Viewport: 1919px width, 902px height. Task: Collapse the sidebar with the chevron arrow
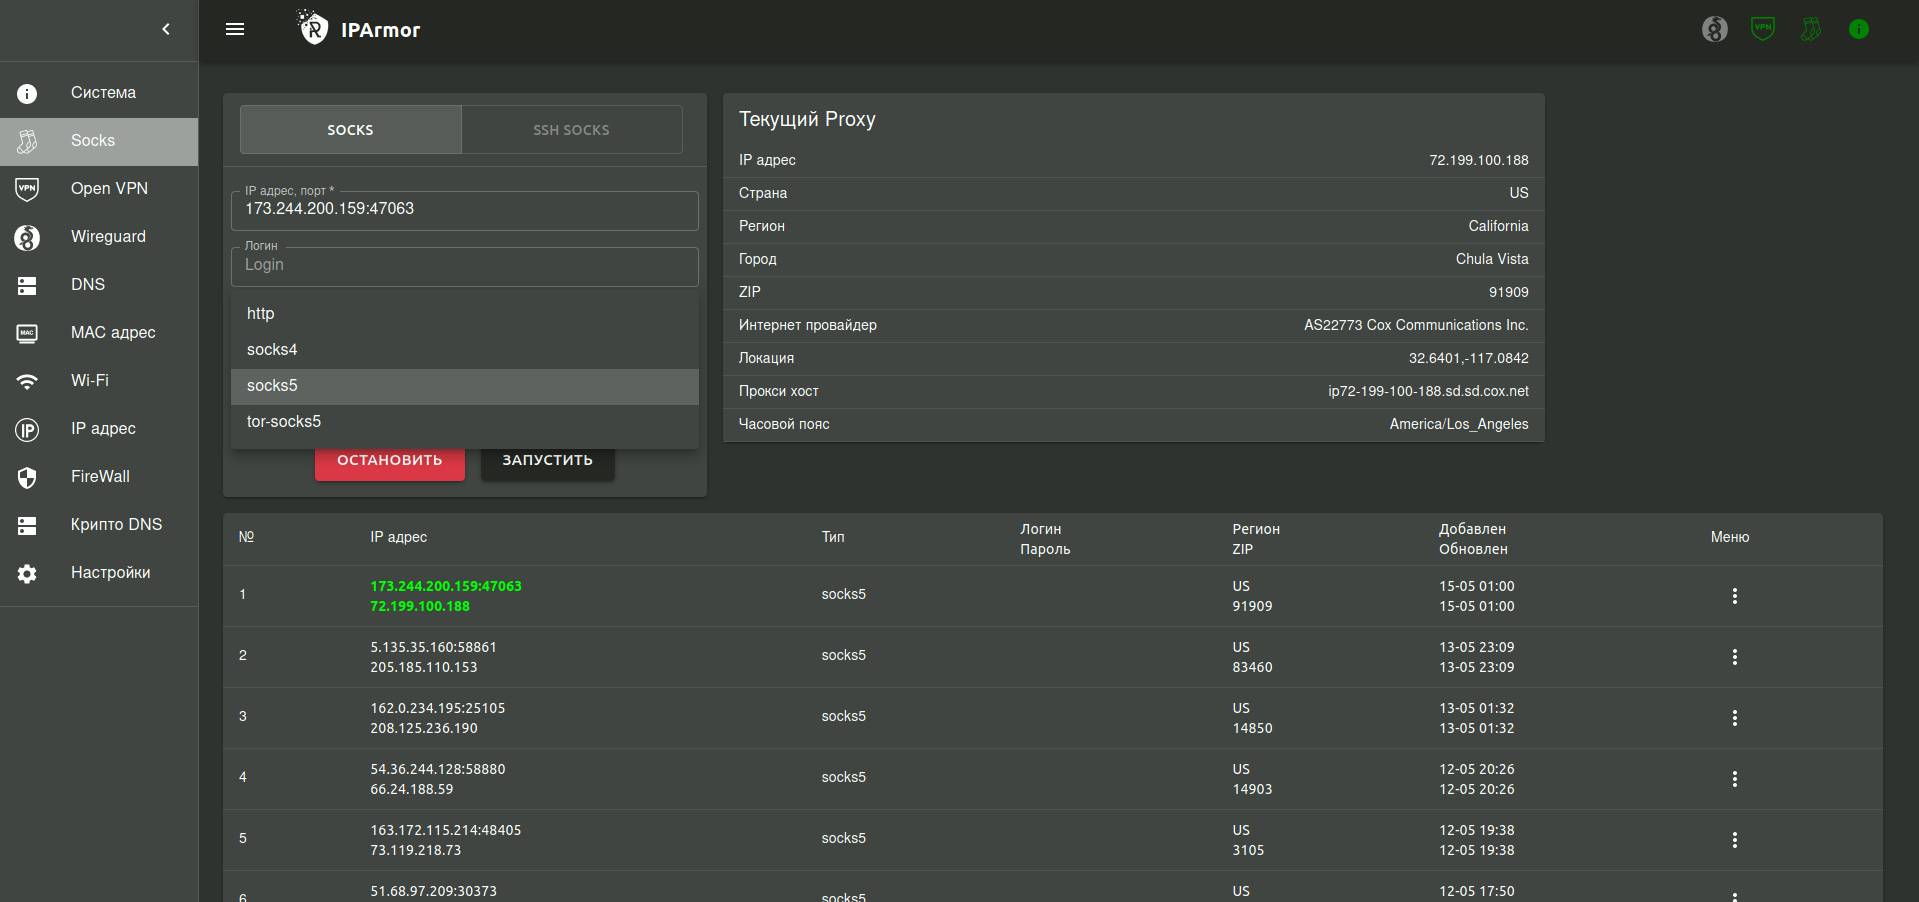[x=166, y=30]
